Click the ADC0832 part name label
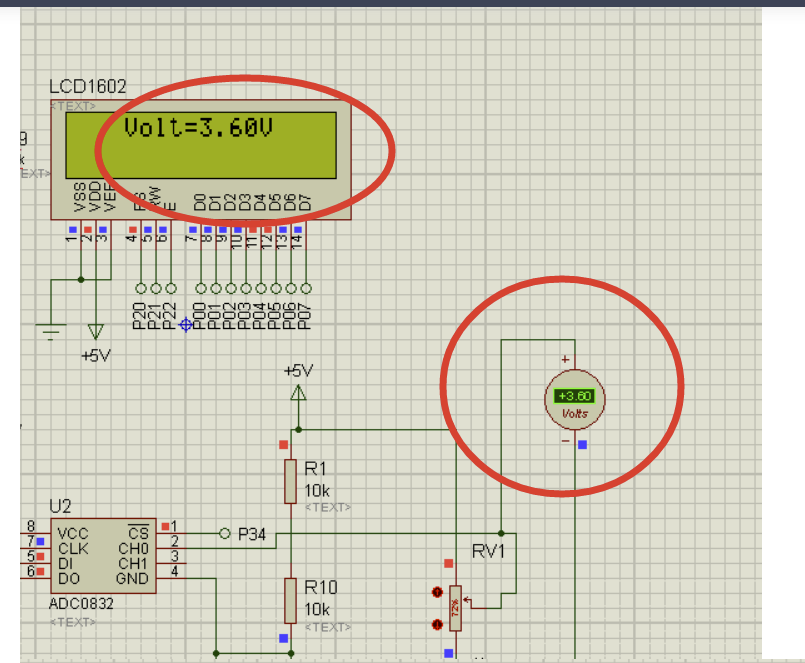This screenshot has width=805, height=663. (81, 603)
